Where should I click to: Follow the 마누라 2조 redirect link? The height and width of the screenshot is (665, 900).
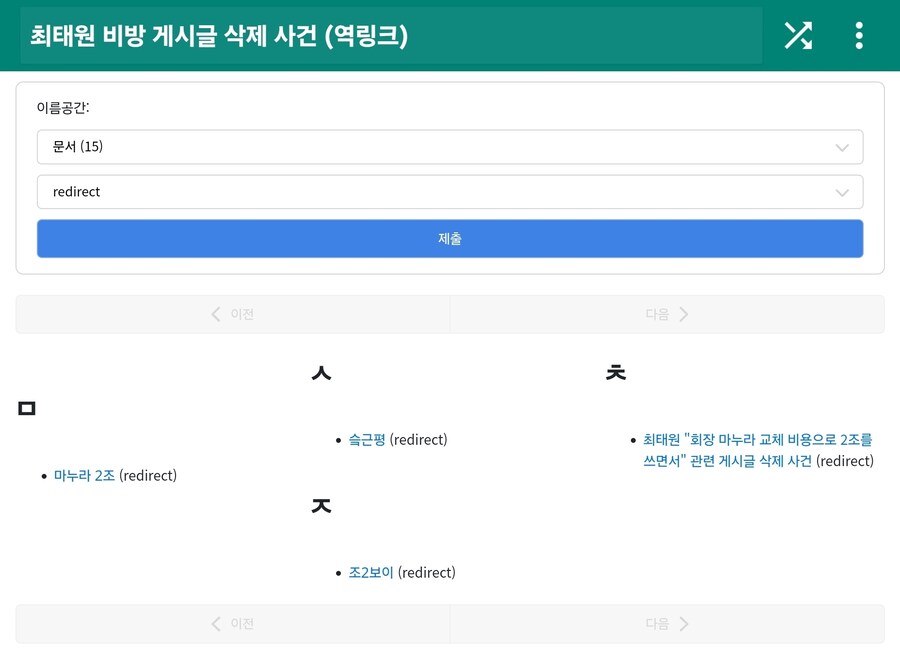[85, 475]
